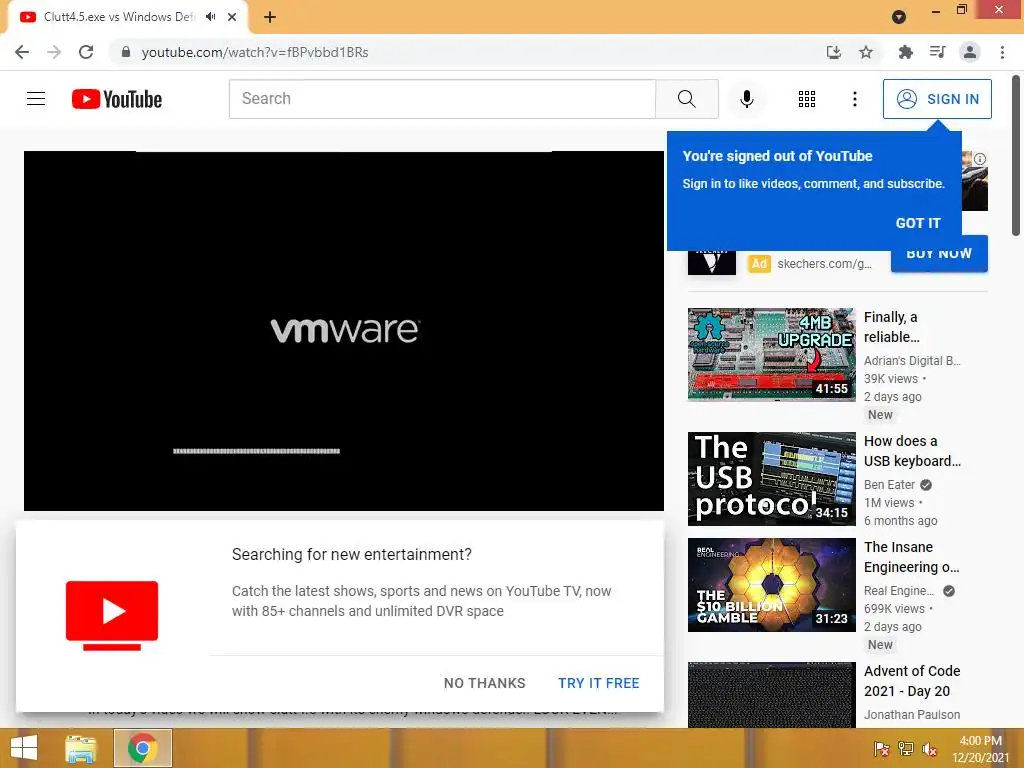Dismiss signed-out tooltip with GOT IT
The image size is (1024, 768).
(x=918, y=223)
